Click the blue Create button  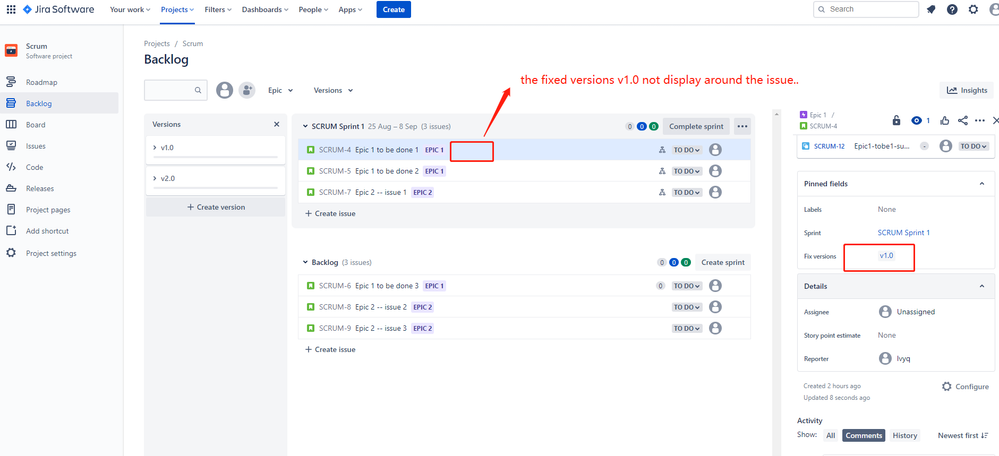394,10
